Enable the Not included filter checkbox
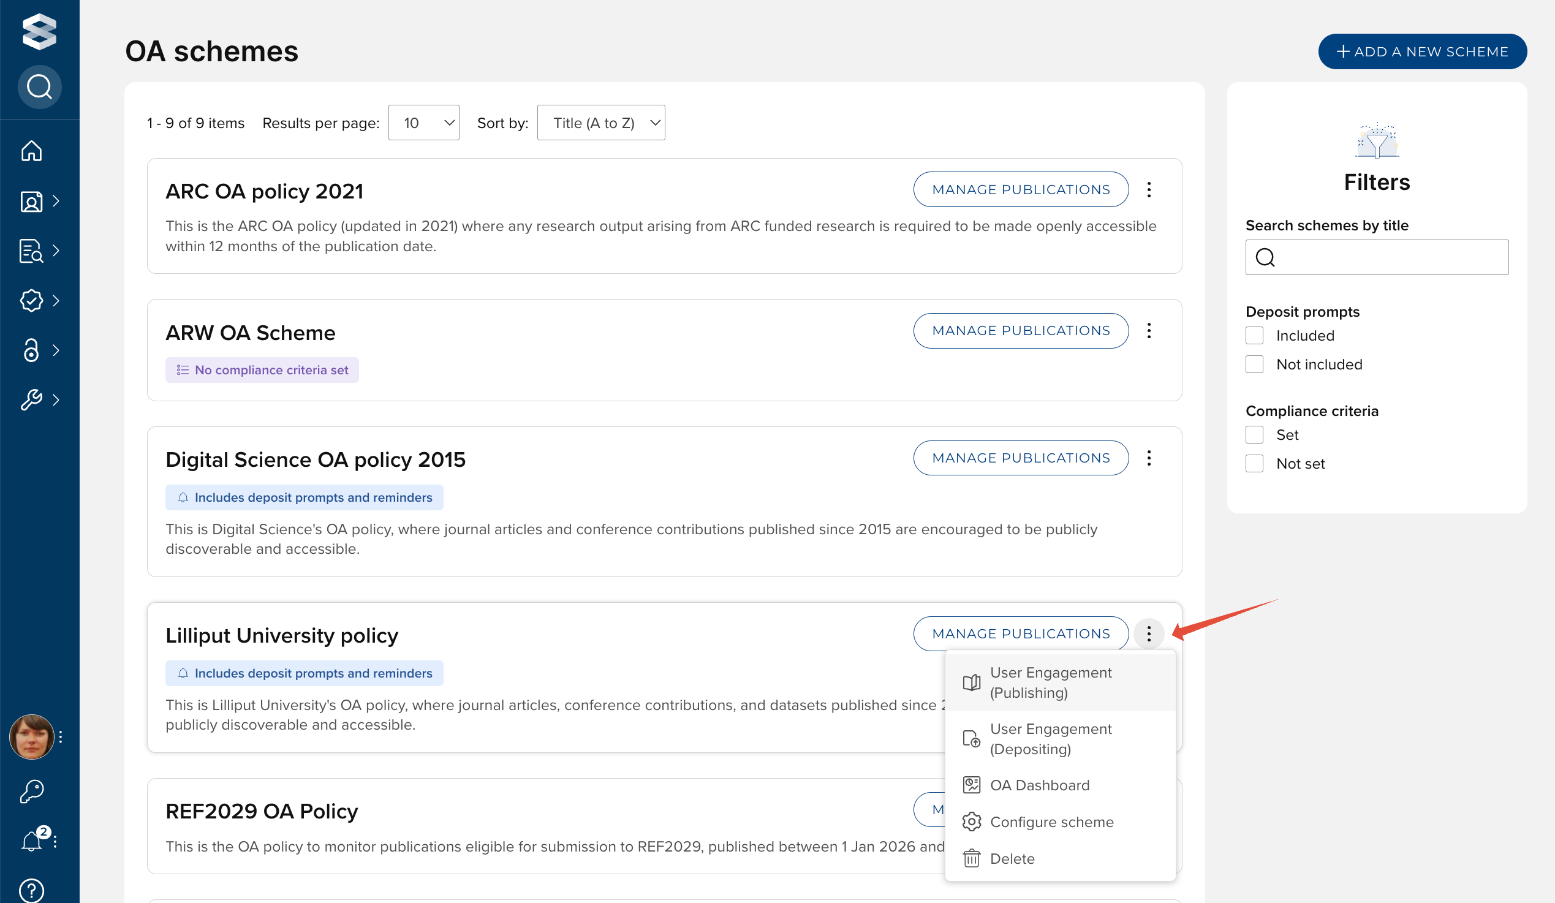The width and height of the screenshot is (1555, 903). click(1255, 365)
